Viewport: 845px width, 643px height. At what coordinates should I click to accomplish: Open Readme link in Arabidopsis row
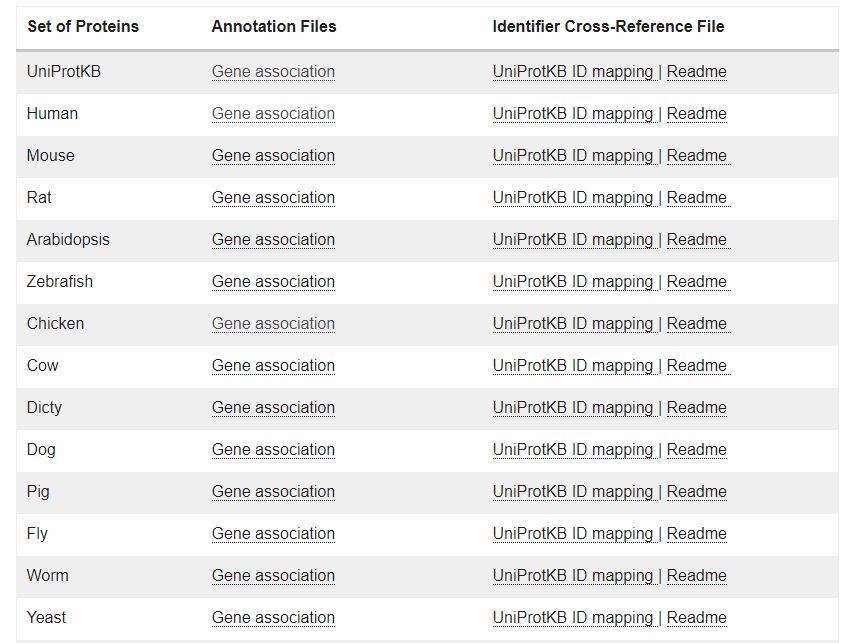pyautogui.click(x=697, y=240)
